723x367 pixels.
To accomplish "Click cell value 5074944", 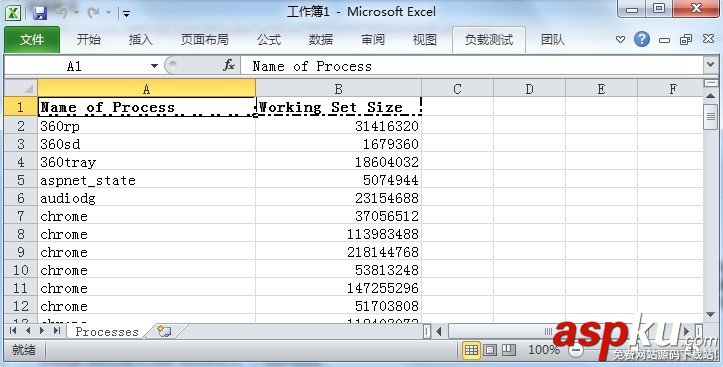I will point(338,180).
